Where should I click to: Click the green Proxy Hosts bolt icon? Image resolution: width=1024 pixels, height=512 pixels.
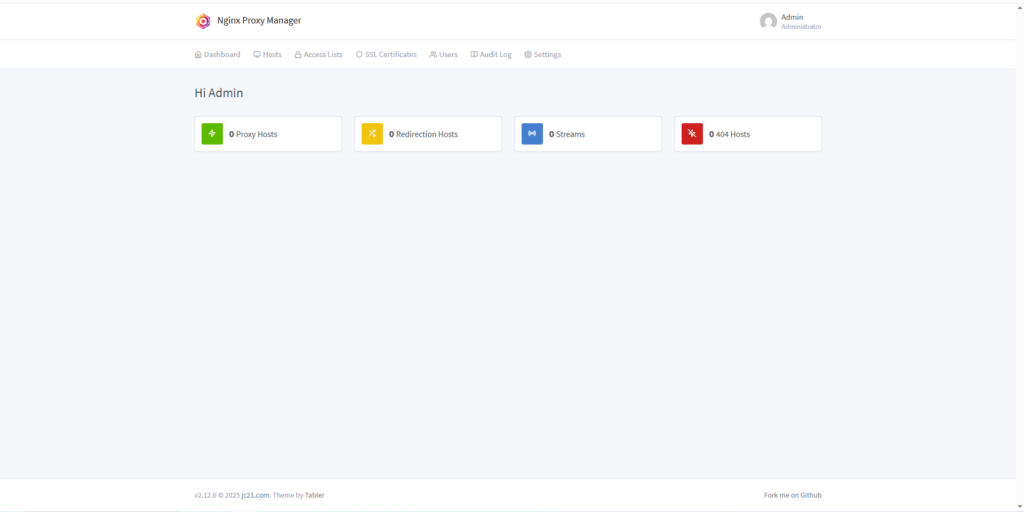click(212, 134)
